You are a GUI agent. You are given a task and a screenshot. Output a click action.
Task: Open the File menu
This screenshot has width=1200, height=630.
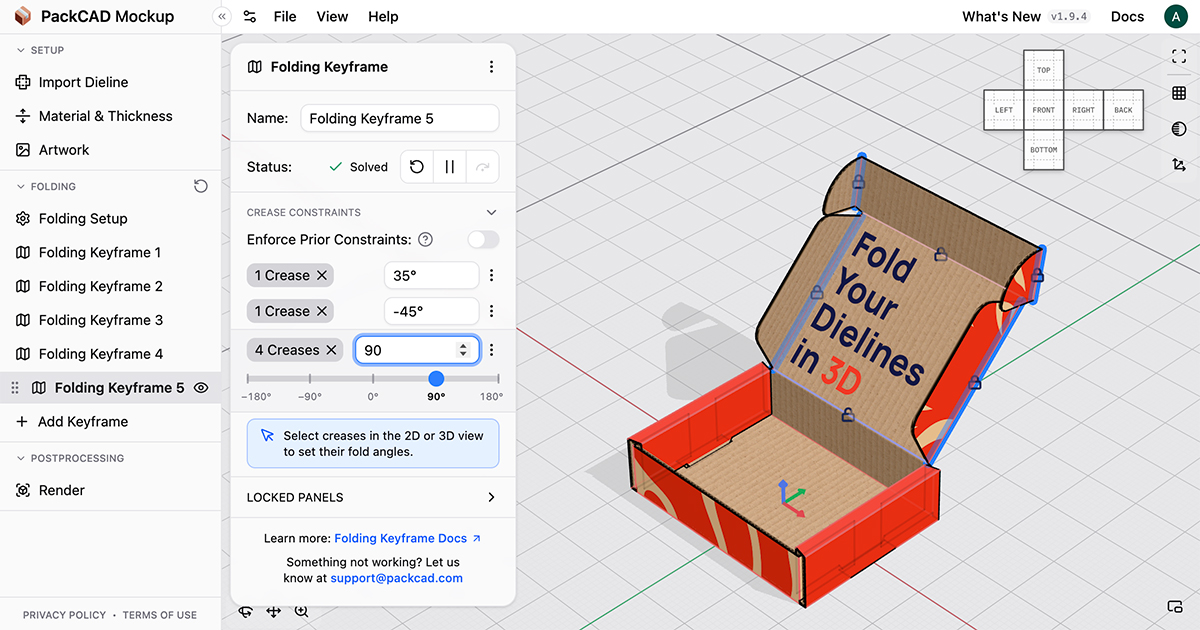[x=285, y=16]
